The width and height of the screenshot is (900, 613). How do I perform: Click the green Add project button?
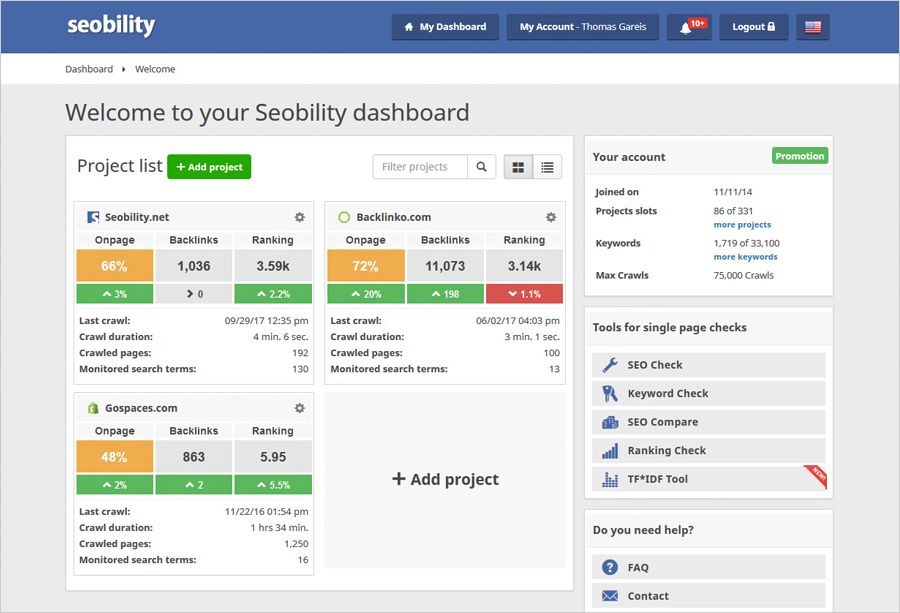pyautogui.click(x=209, y=167)
